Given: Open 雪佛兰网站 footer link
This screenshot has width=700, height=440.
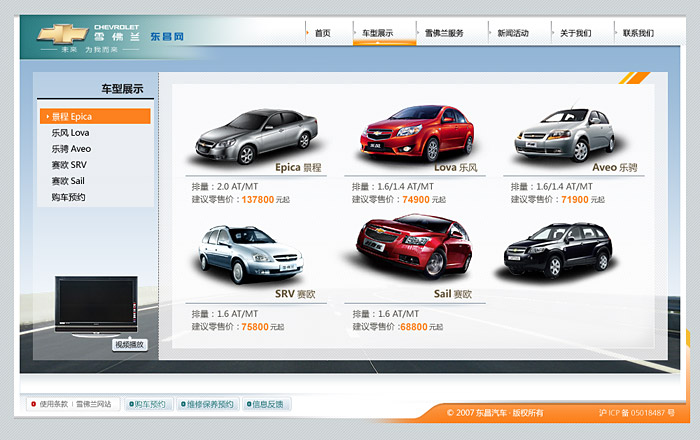Looking at the screenshot, I should (93, 404).
